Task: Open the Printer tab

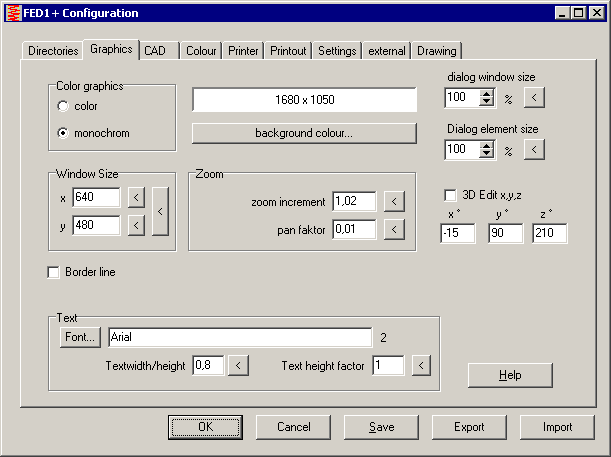Action: (x=243, y=51)
